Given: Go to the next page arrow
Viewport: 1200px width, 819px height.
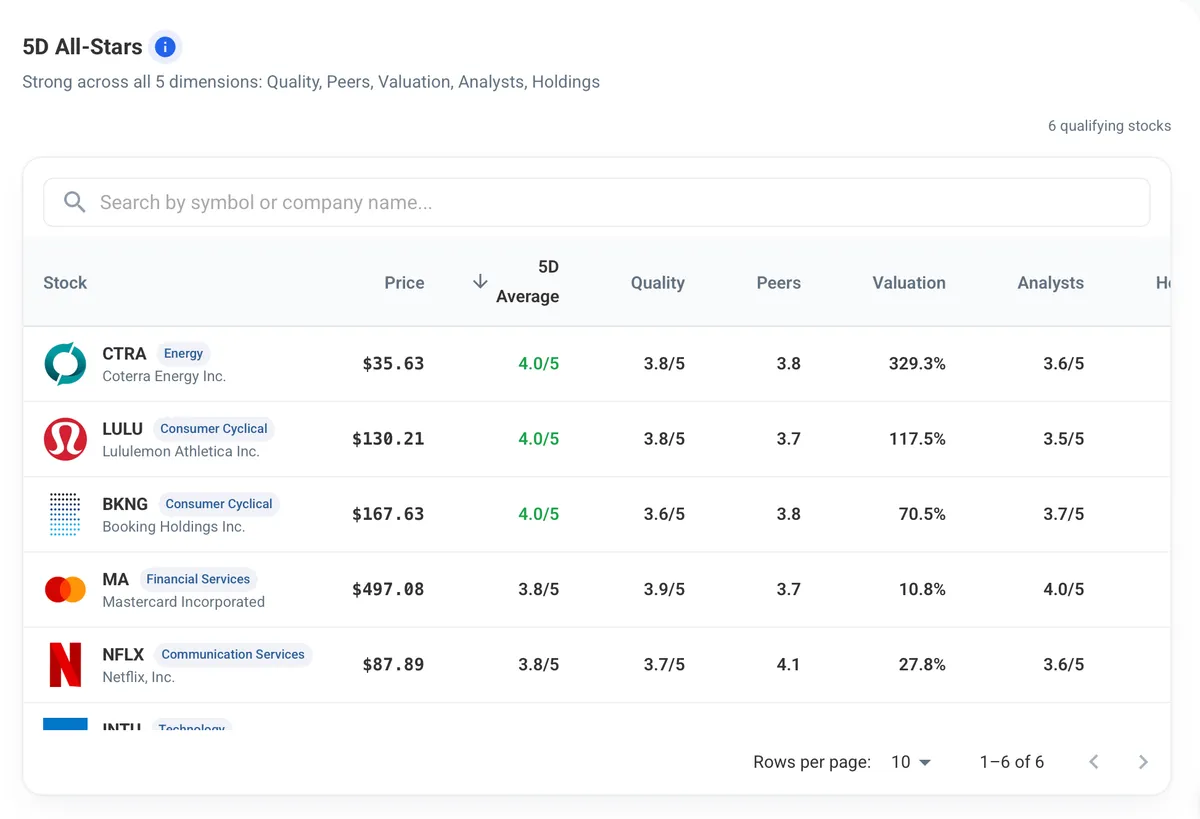Looking at the screenshot, I should pyautogui.click(x=1143, y=762).
